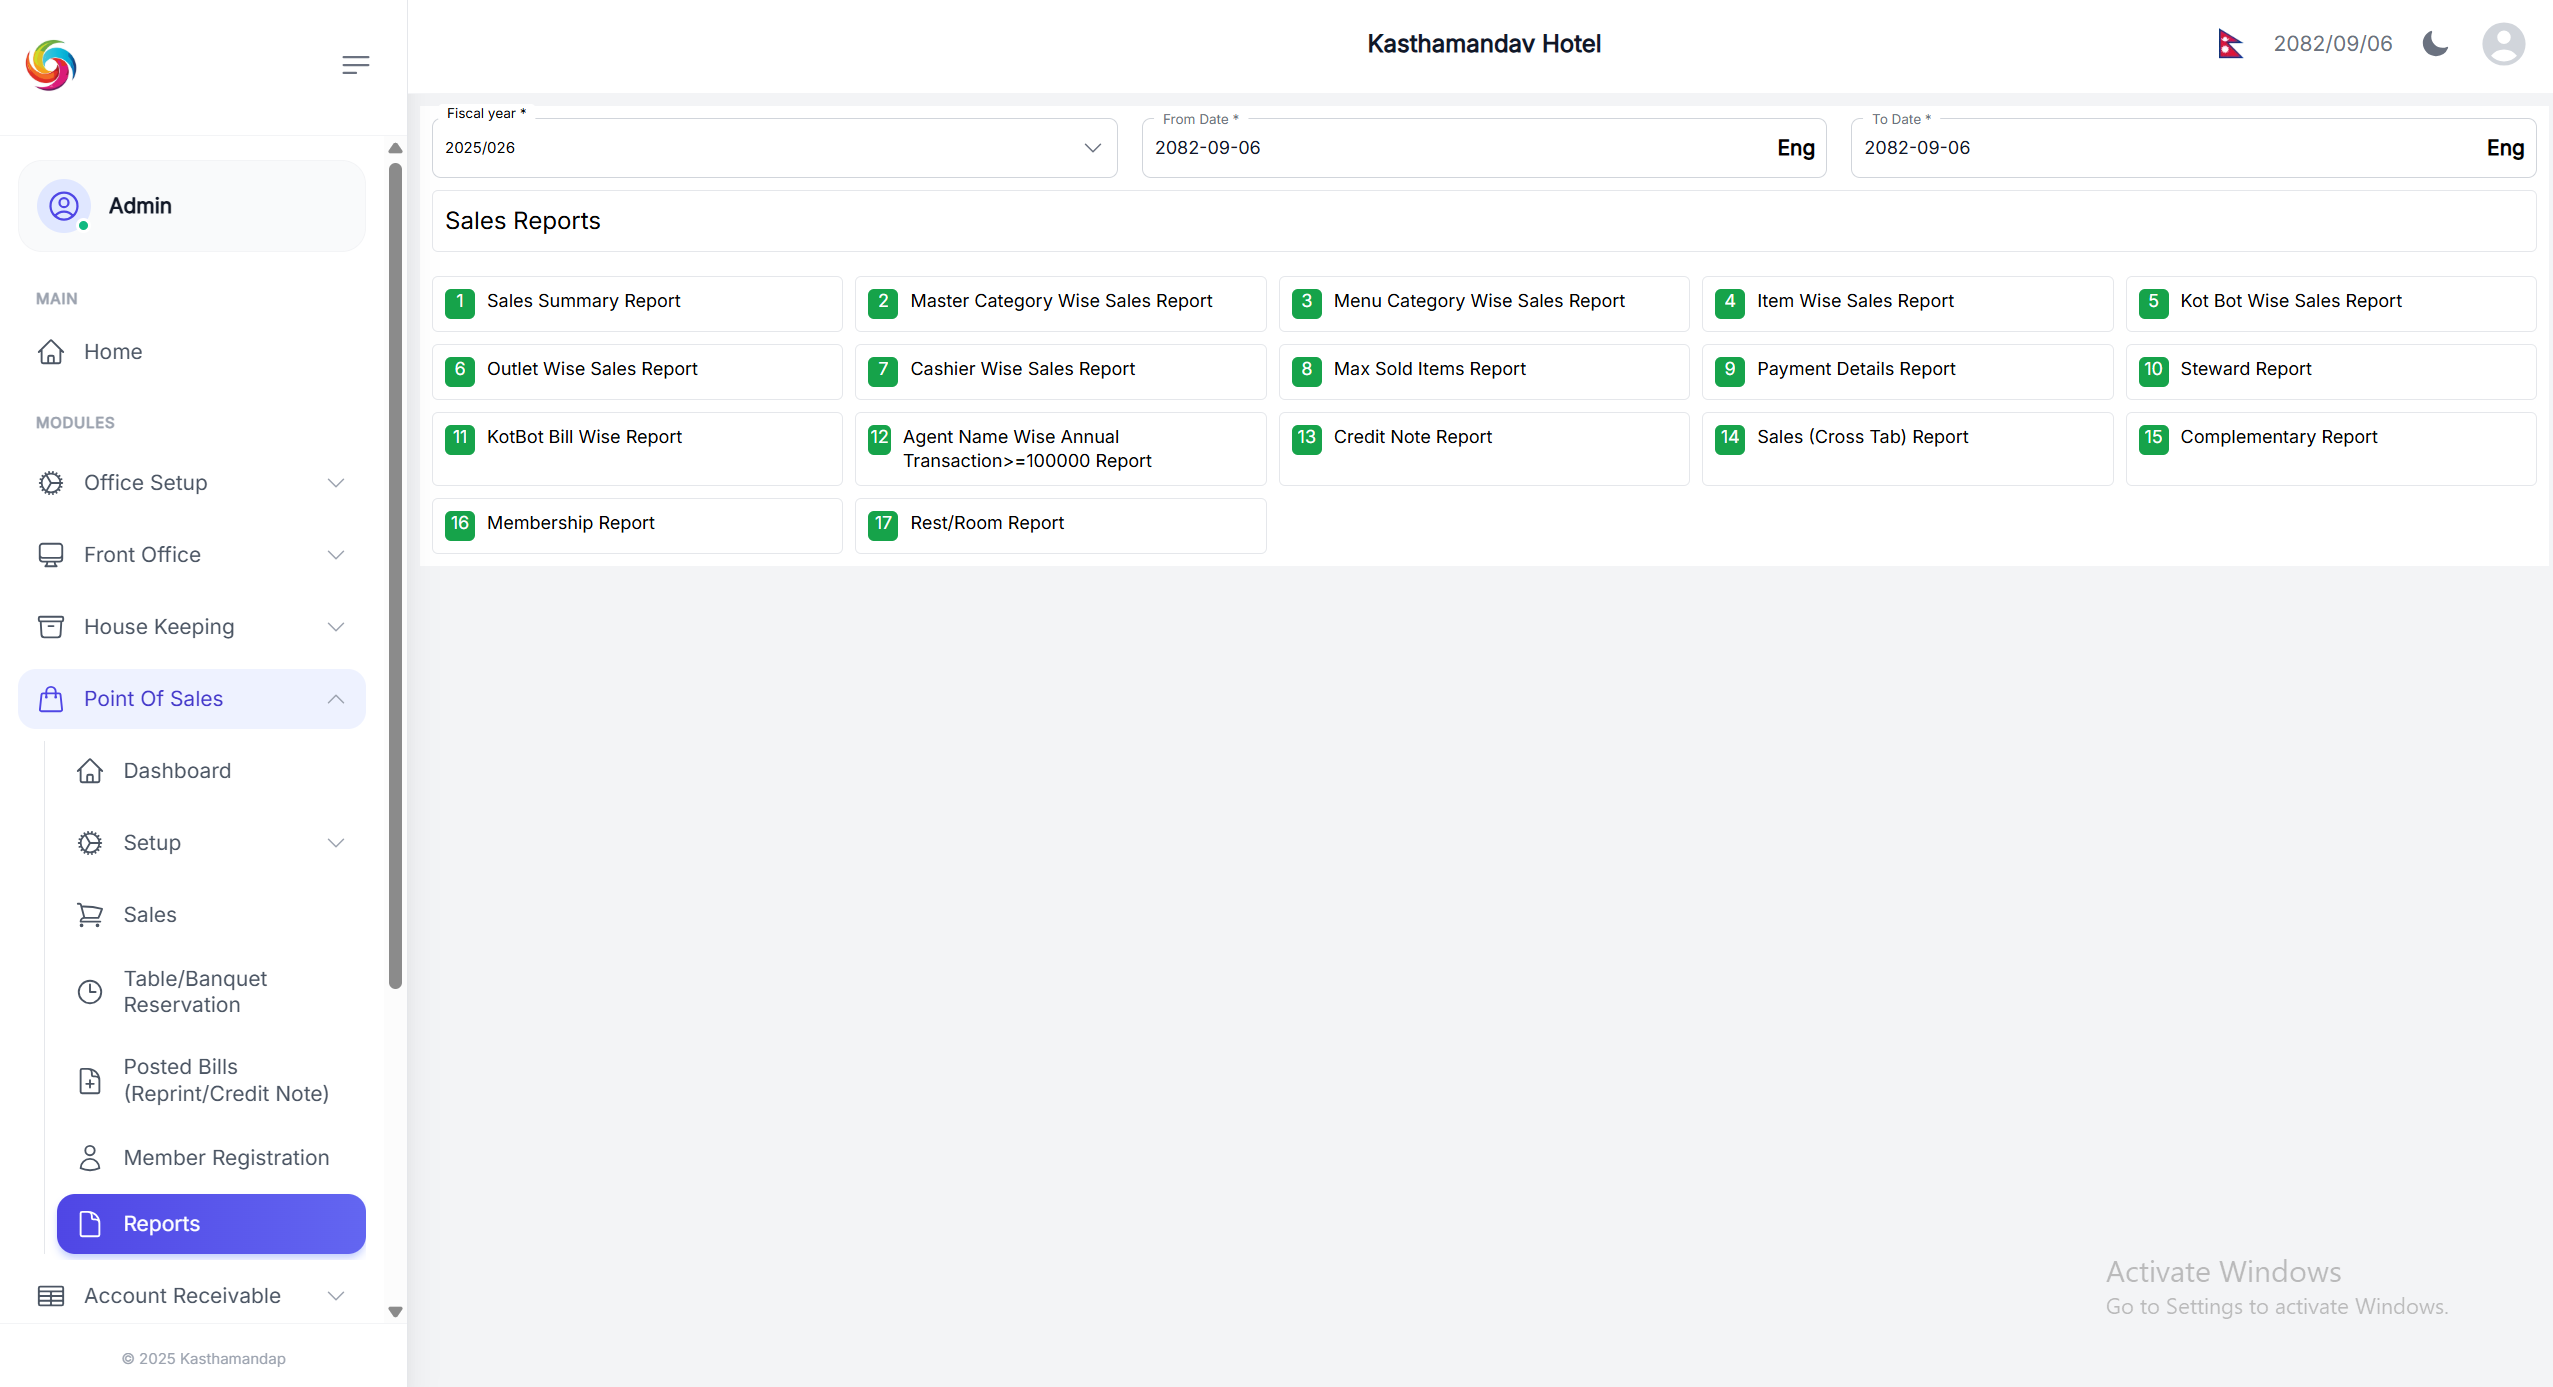Click the Kasthamandap logo
Image resolution: width=2553 pixels, height=1387 pixels.
51,65
